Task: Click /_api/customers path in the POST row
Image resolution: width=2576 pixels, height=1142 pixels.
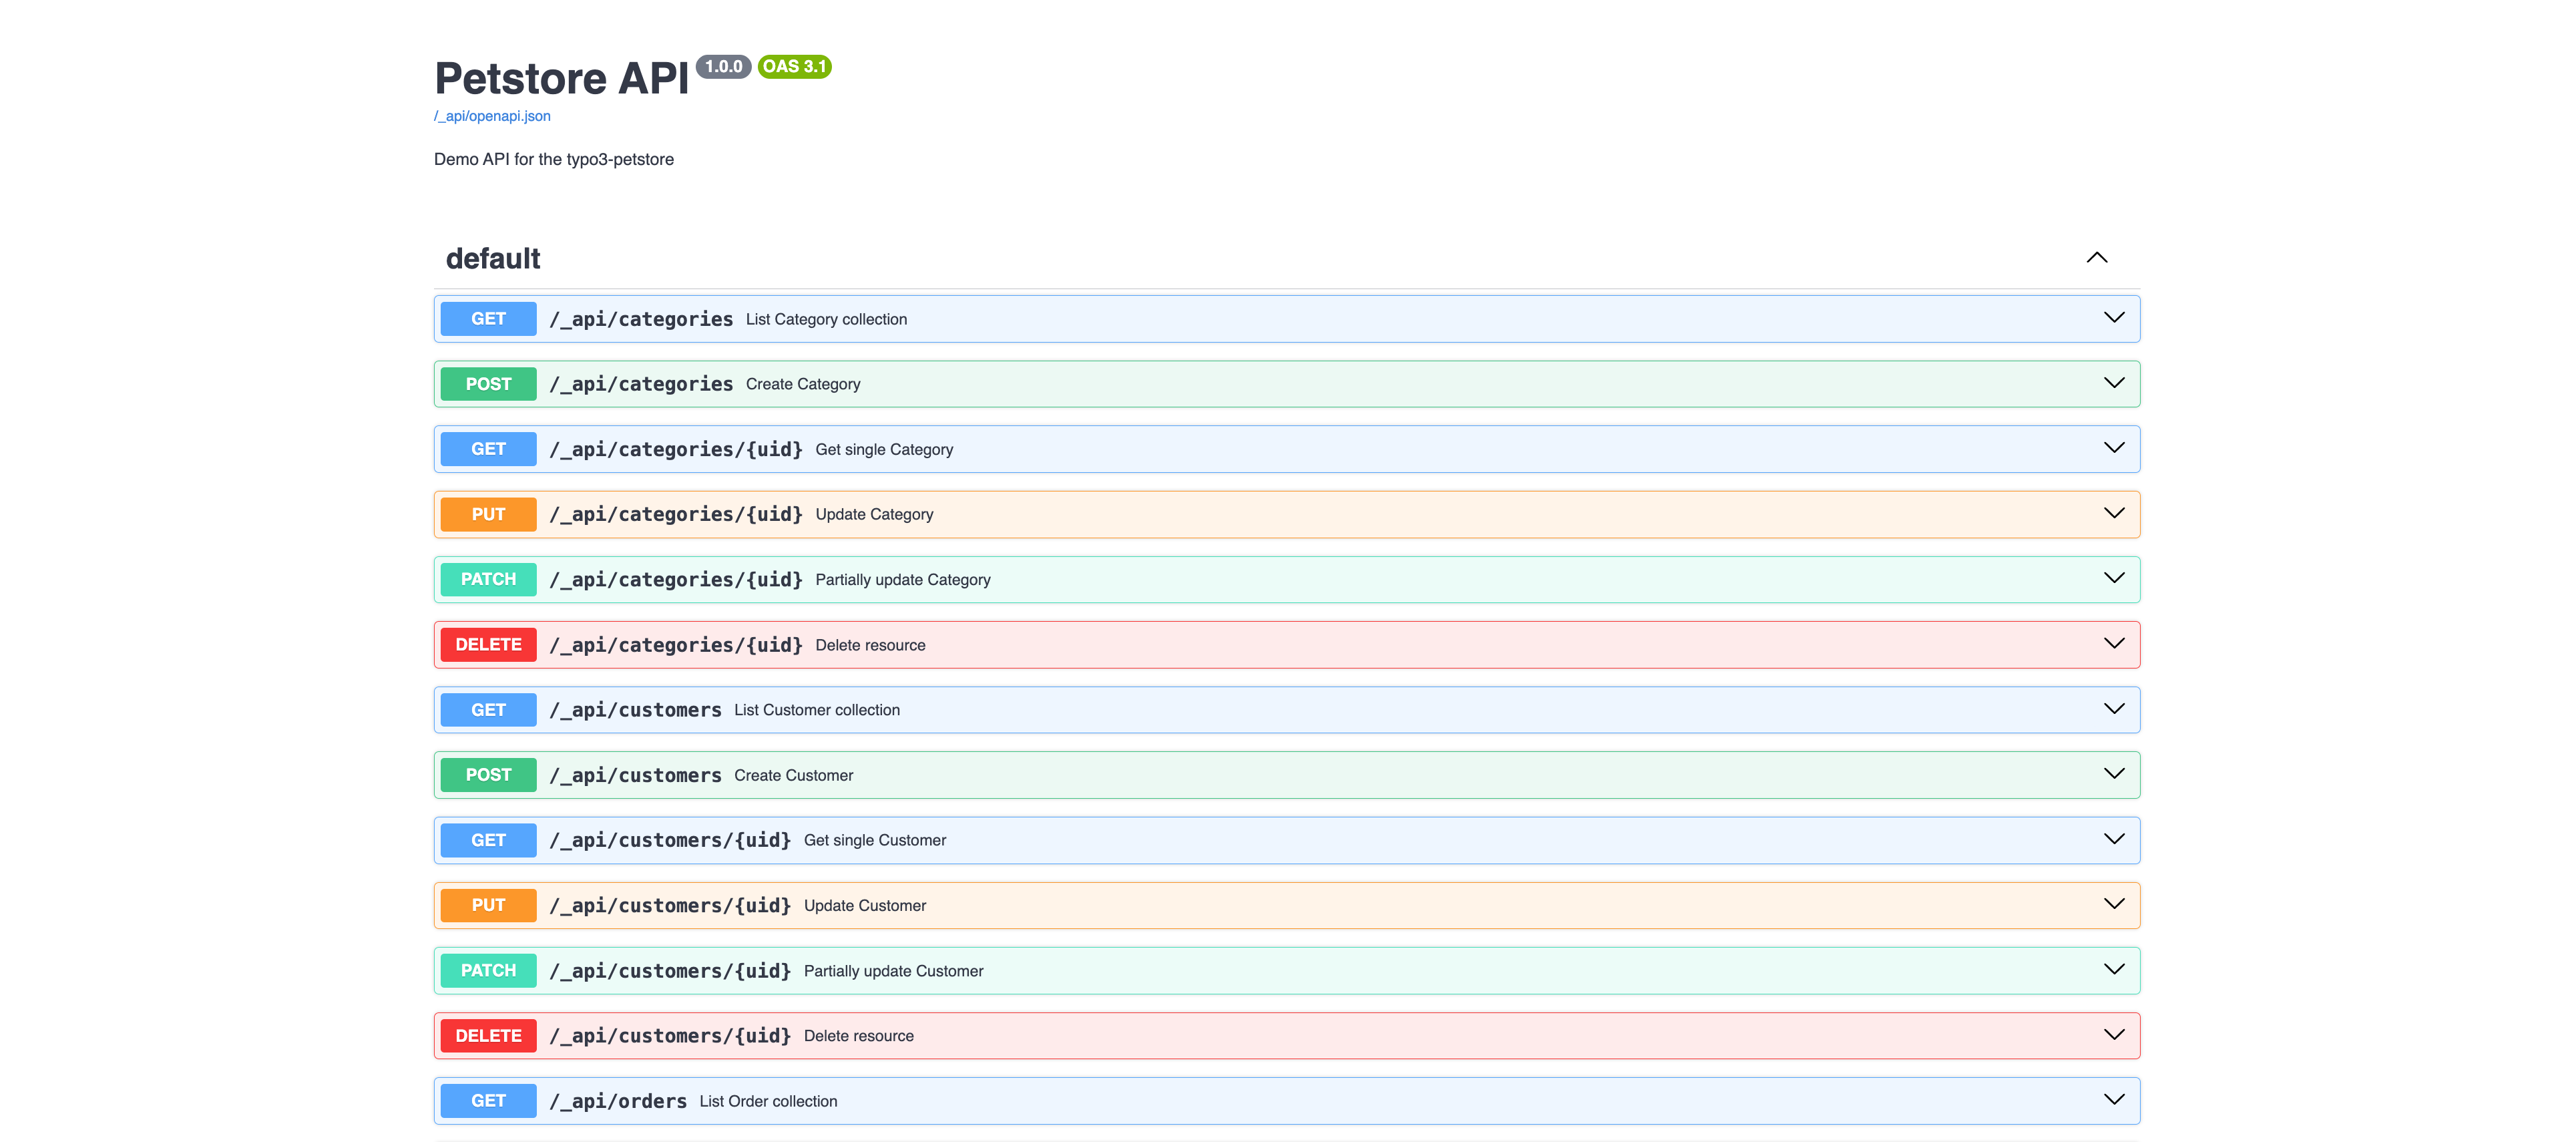Action: 635,775
